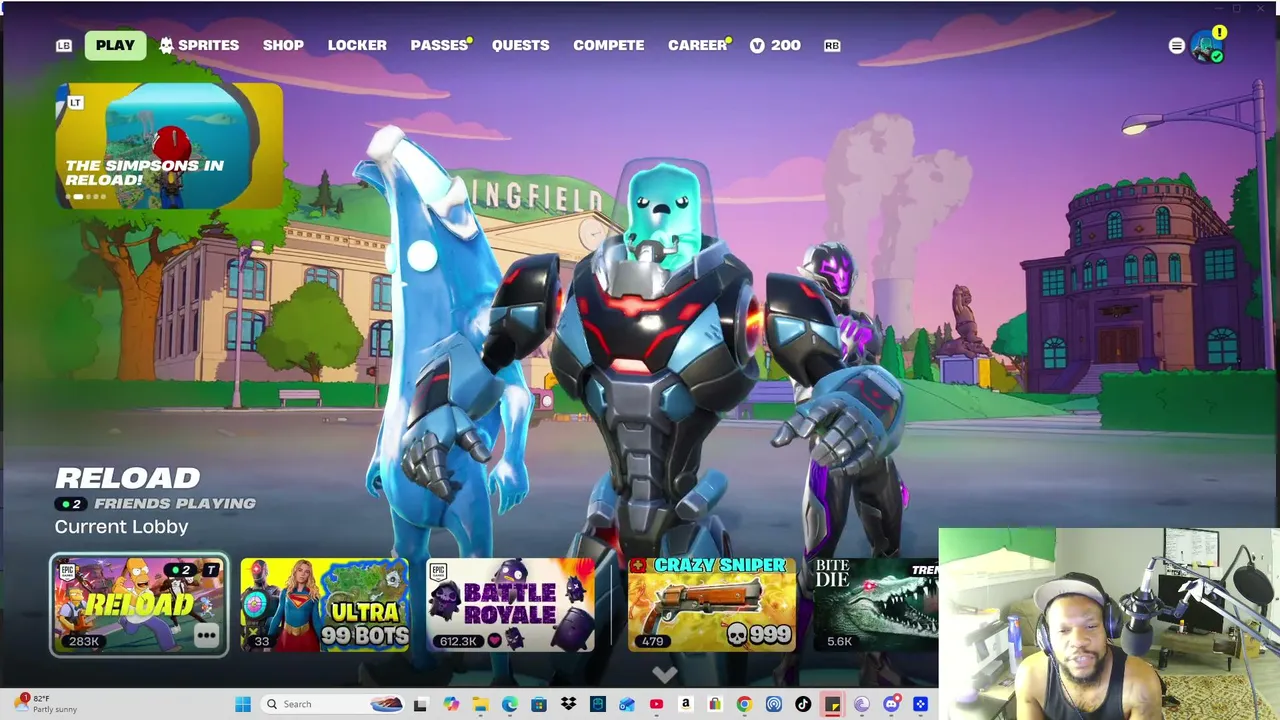The height and width of the screenshot is (720, 1280).
Task: Open Amazon from the taskbar
Action: click(685, 704)
